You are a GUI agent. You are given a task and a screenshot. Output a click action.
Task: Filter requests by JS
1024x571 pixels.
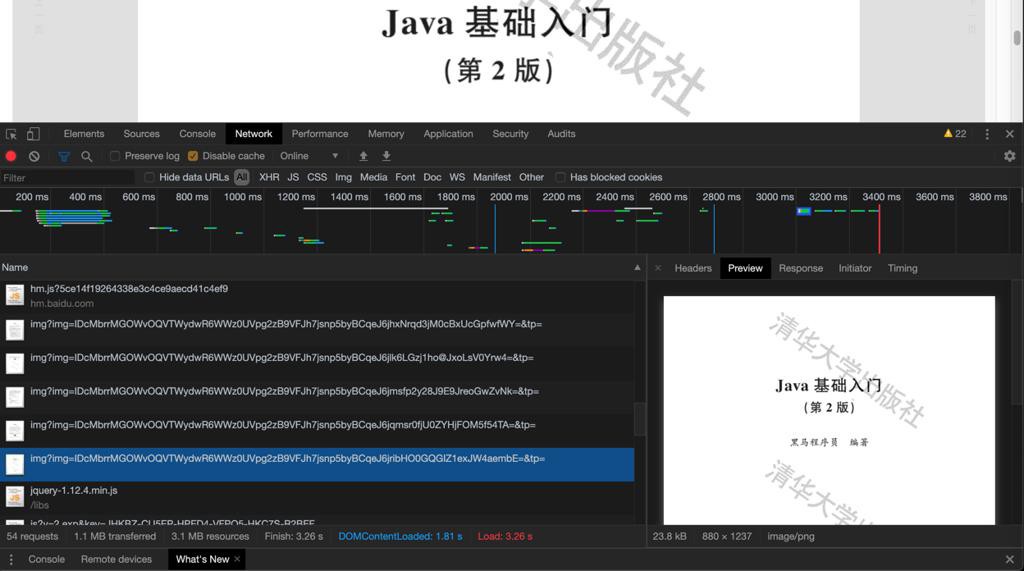293,177
